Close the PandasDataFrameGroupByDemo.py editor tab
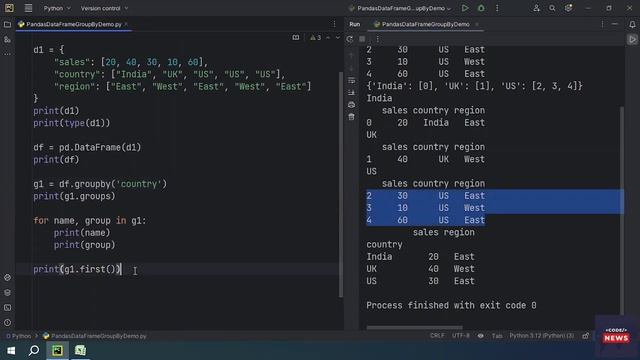Image resolution: width=640 pixels, height=360 pixels. pyautogui.click(x=126, y=24)
